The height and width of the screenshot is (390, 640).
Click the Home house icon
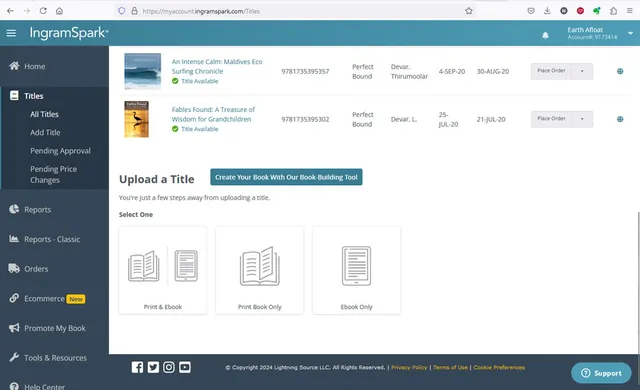(14, 66)
